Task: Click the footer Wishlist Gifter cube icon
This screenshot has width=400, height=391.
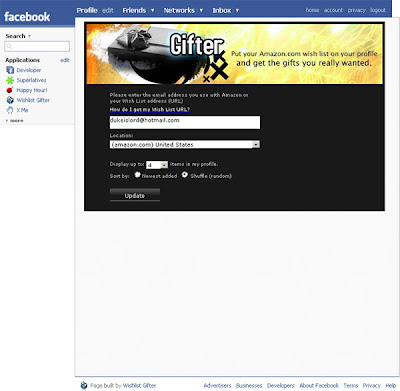Action: click(x=84, y=385)
